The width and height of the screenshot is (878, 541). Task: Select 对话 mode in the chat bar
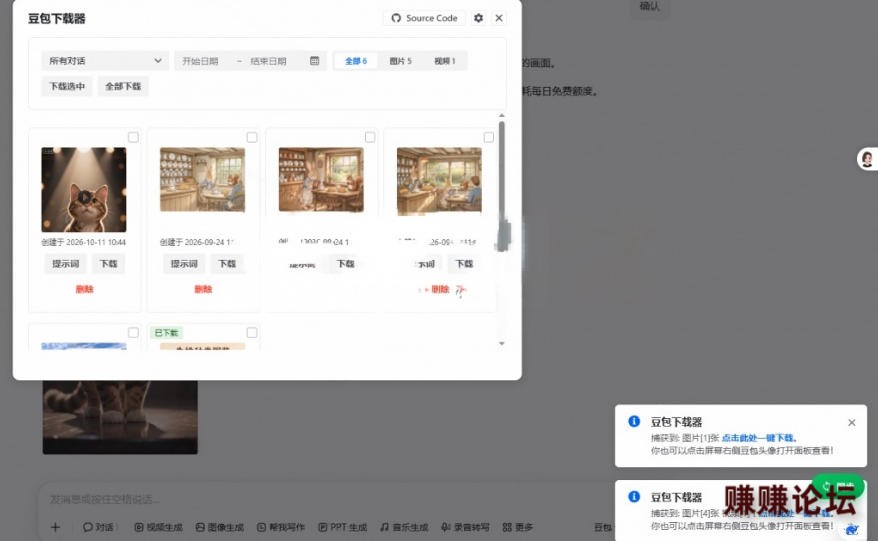tap(99, 527)
